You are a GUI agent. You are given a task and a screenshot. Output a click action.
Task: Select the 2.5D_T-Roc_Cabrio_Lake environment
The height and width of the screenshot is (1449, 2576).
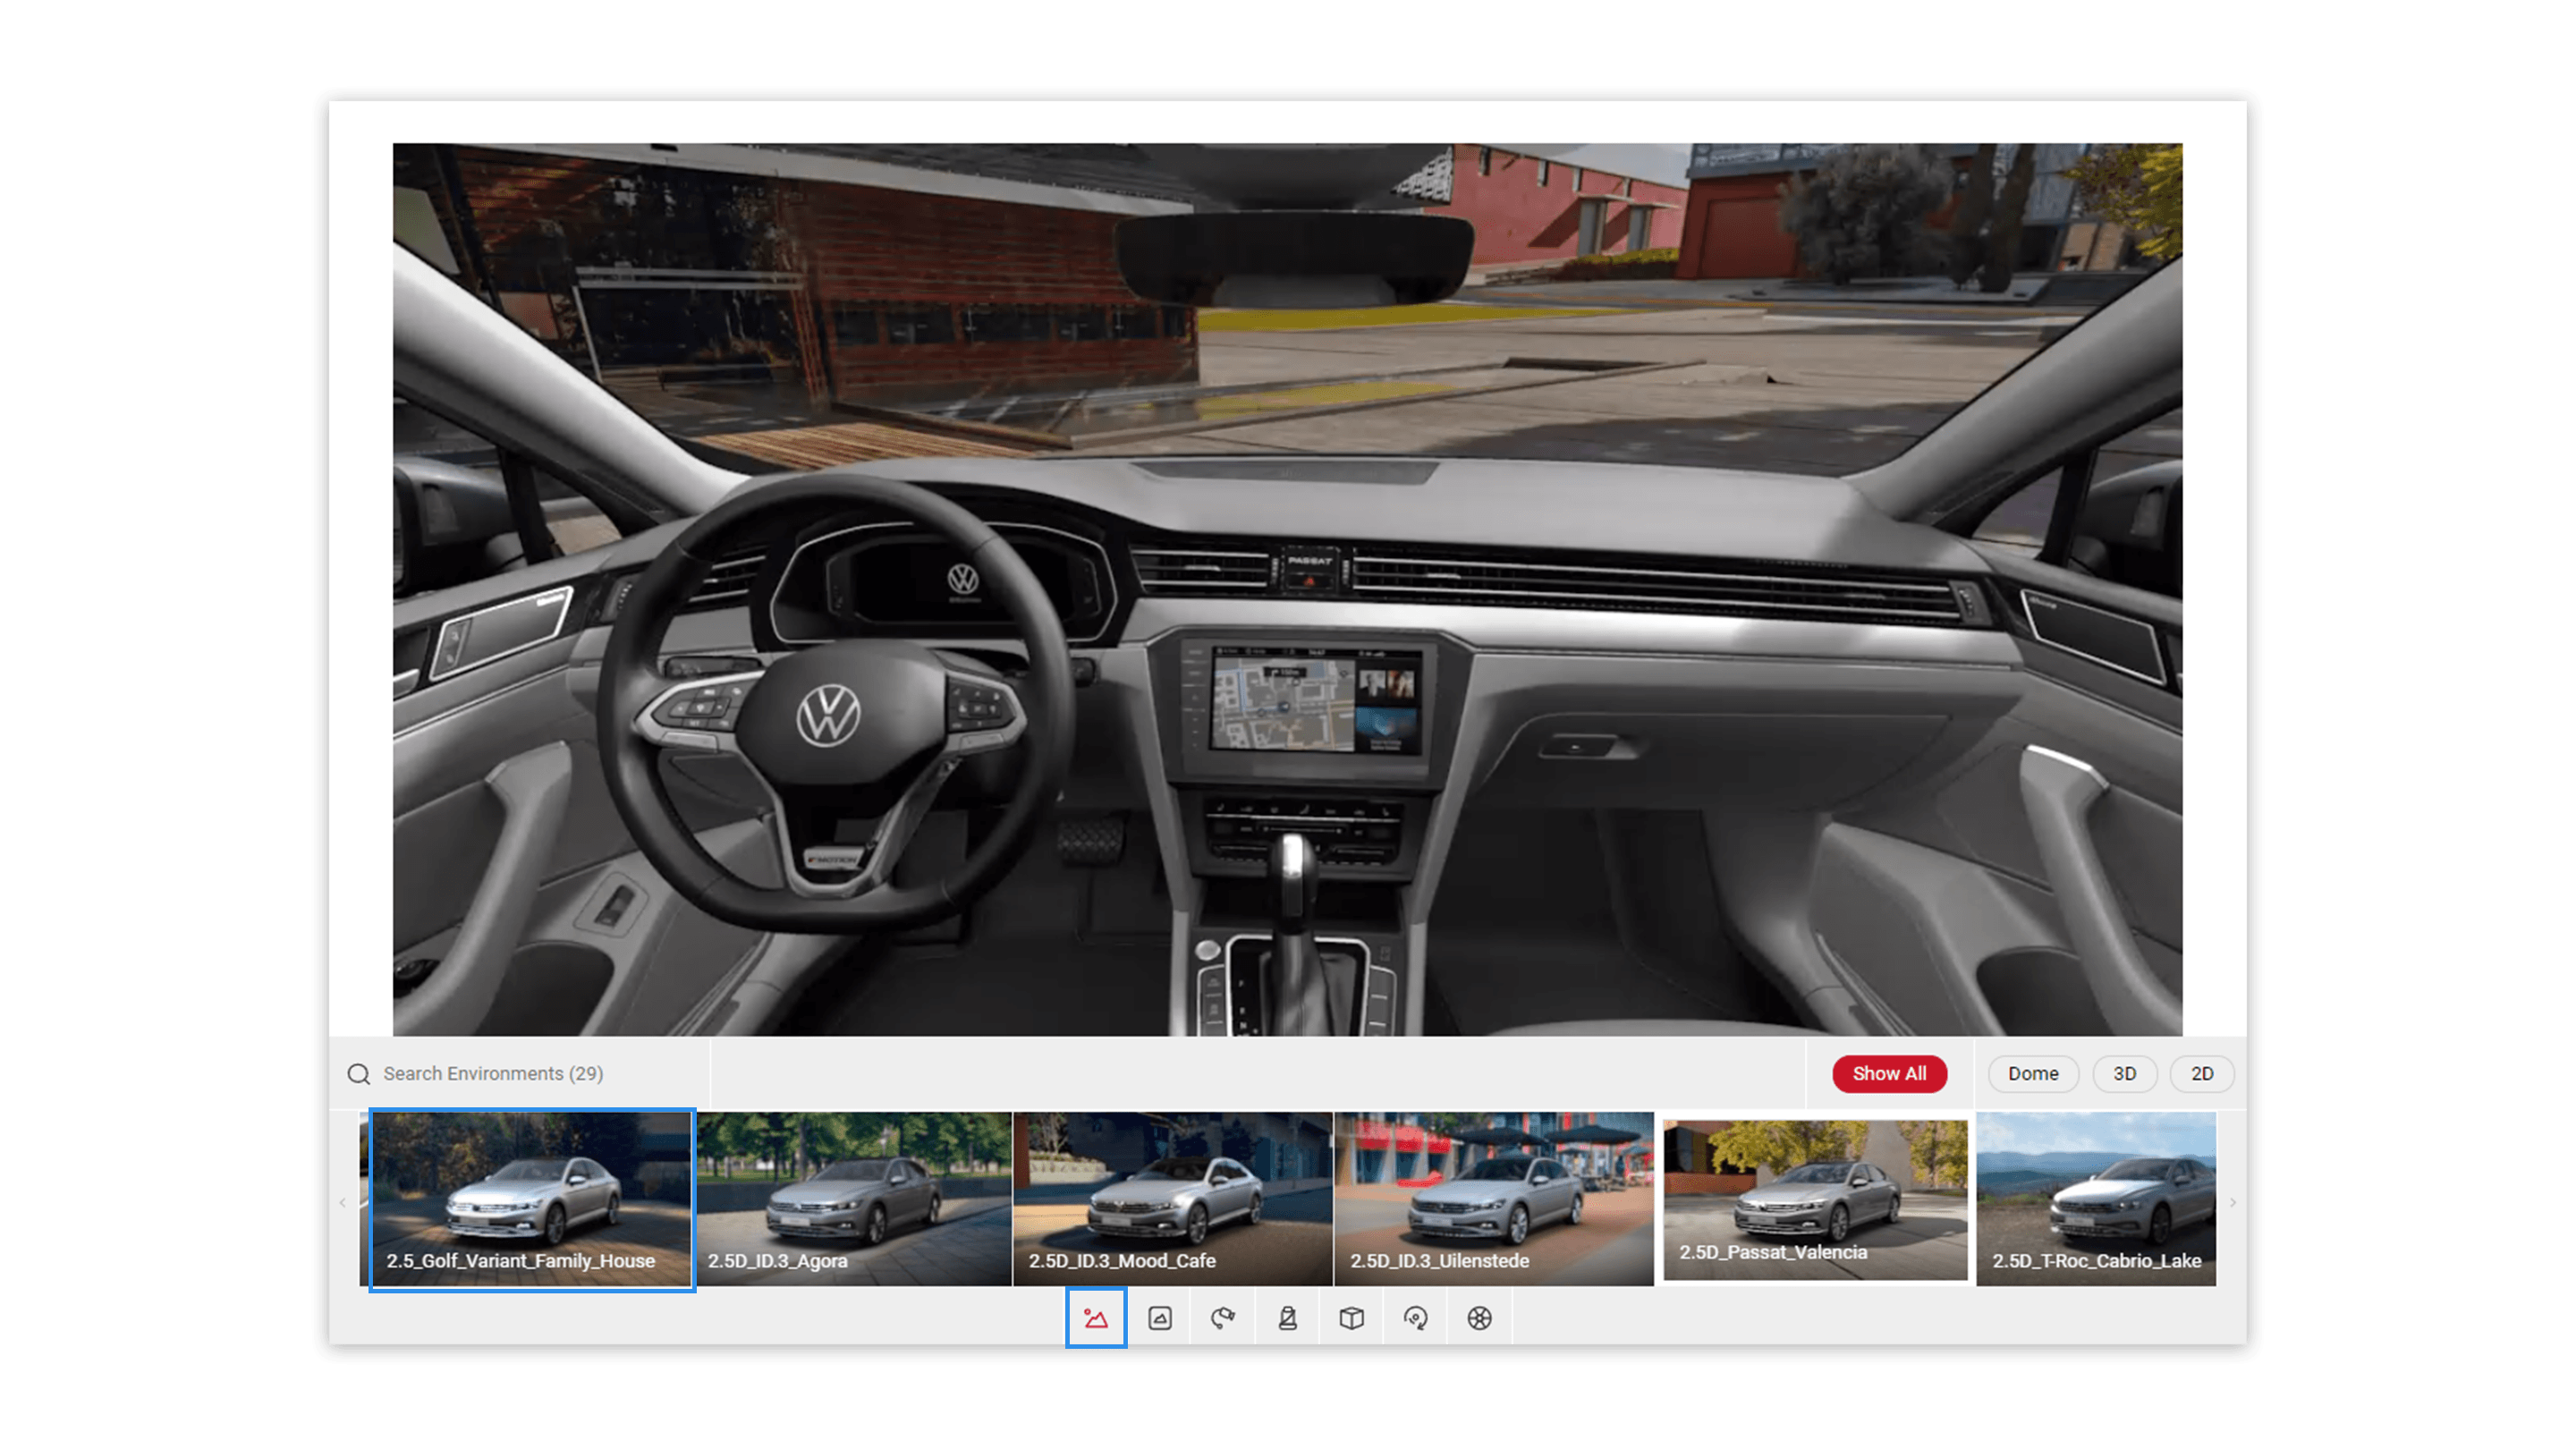2096,1199
